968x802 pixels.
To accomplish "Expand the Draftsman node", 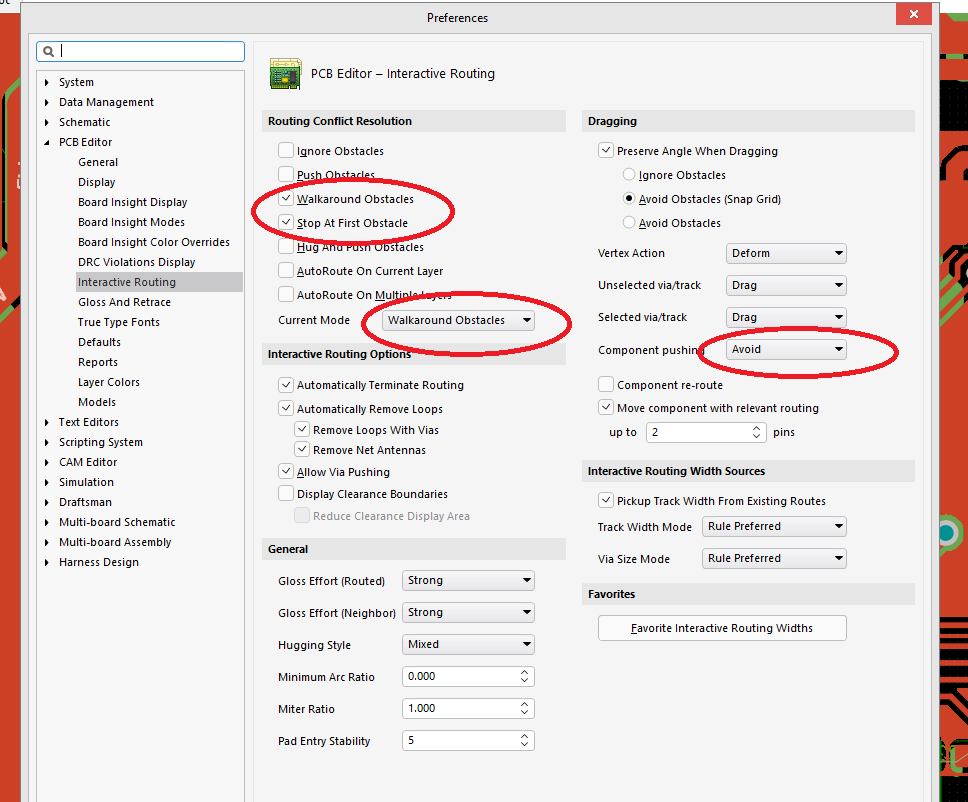I will coord(47,503).
